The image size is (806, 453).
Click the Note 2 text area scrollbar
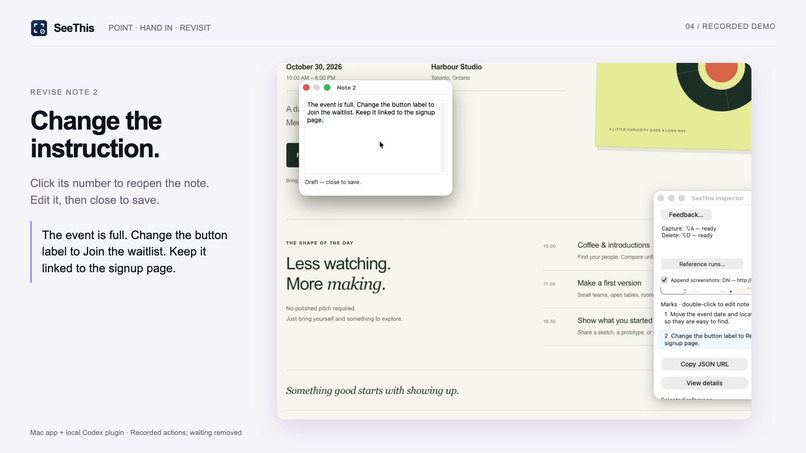click(443, 136)
